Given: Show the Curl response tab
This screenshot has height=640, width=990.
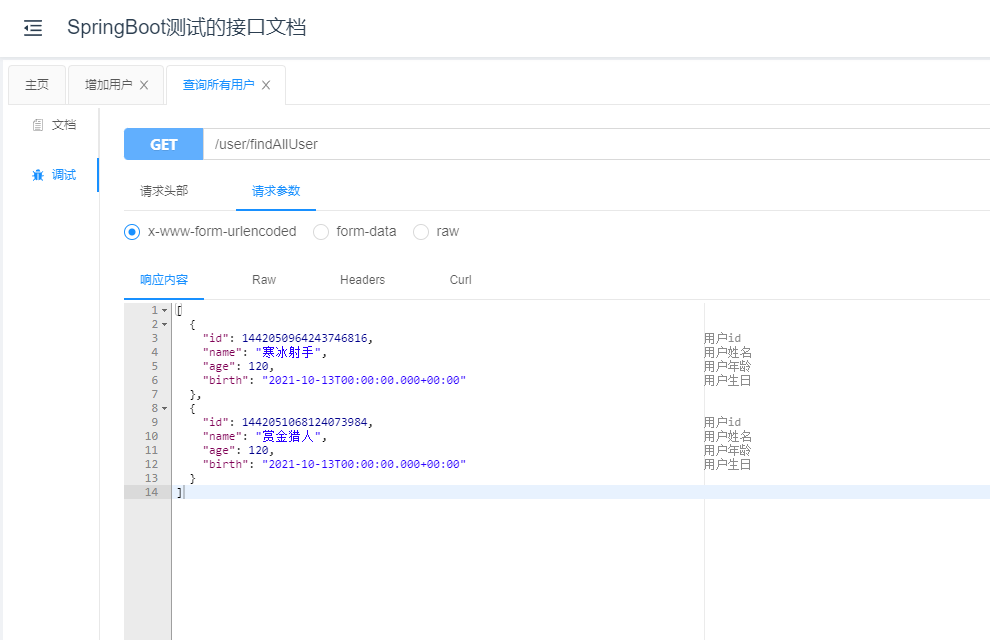Looking at the screenshot, I should click(x=460, y=280).
